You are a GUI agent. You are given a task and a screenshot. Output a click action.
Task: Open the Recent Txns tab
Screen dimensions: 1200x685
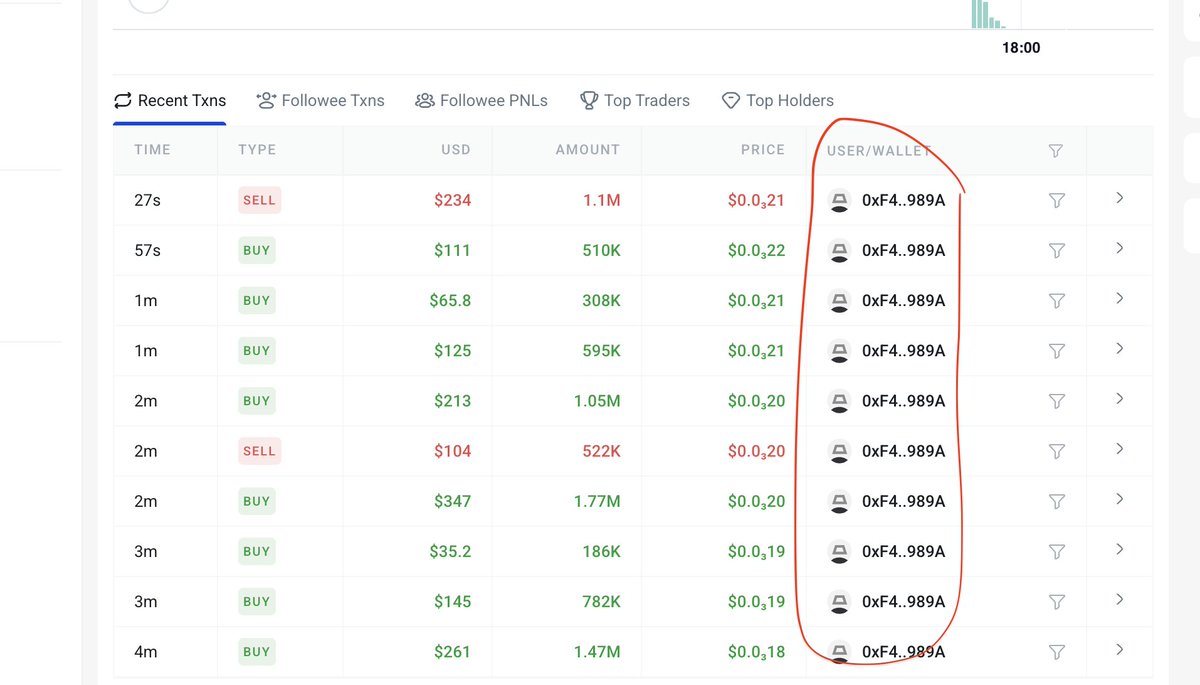coord(170,100)
